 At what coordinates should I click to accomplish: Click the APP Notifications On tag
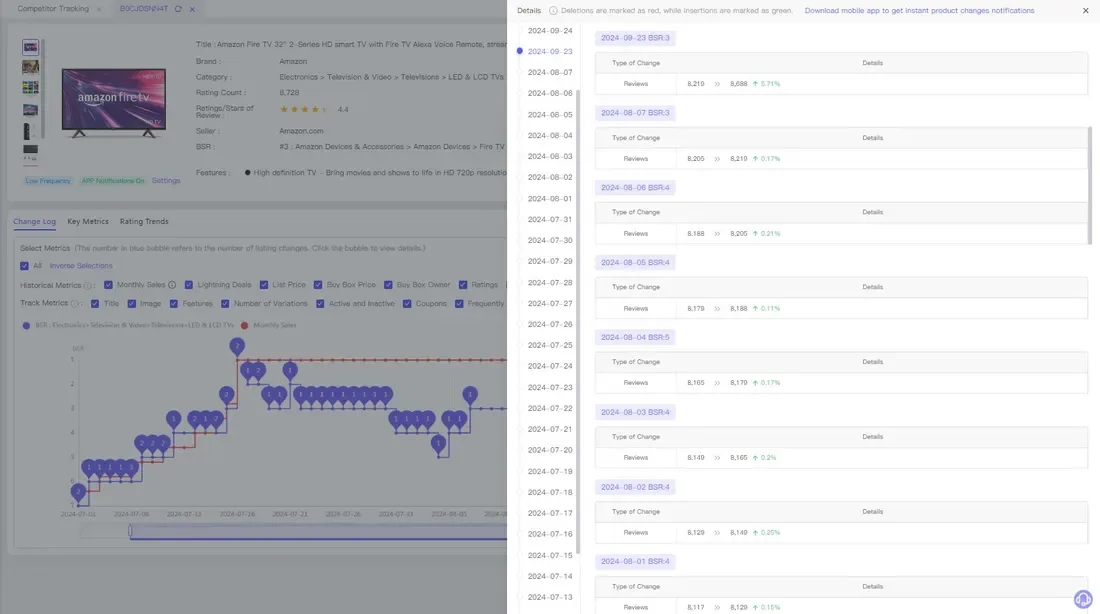click(x=113, y=181)
